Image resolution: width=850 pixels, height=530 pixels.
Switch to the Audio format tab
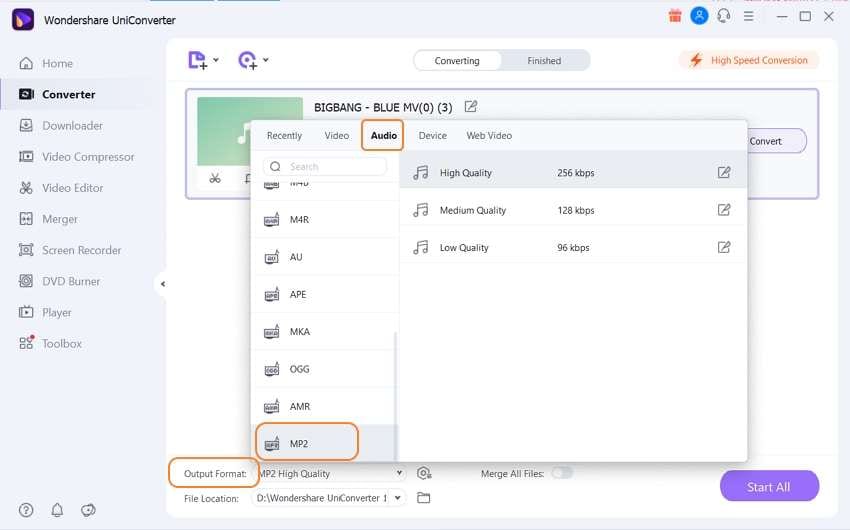tap(384, 135)
